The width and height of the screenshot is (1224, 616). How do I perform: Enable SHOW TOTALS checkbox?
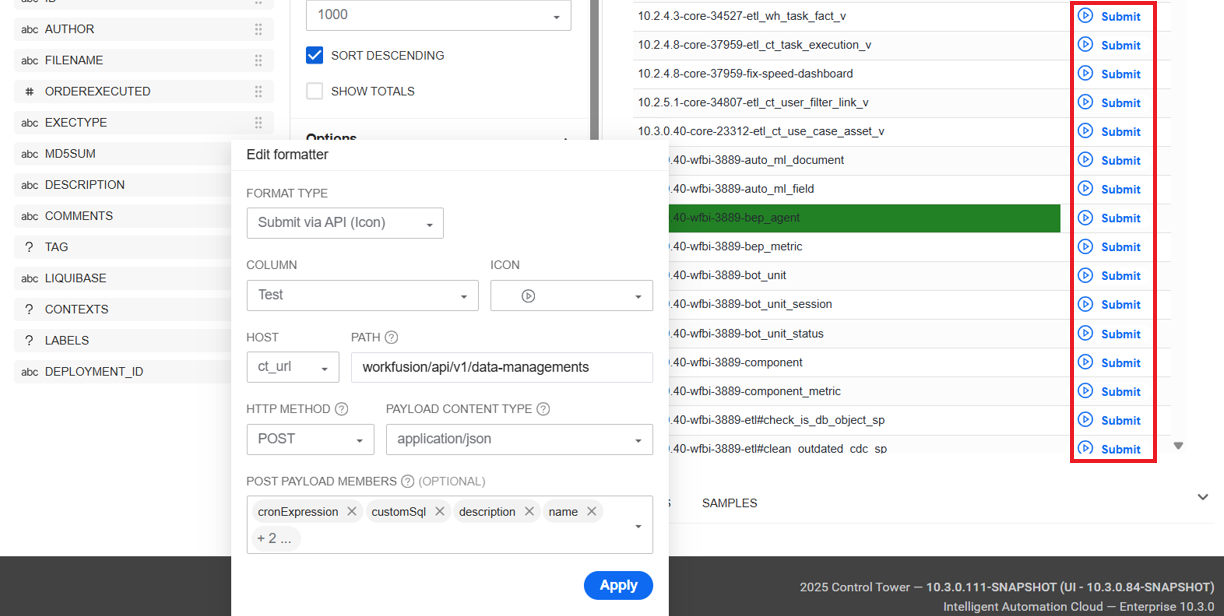[314, 91]
